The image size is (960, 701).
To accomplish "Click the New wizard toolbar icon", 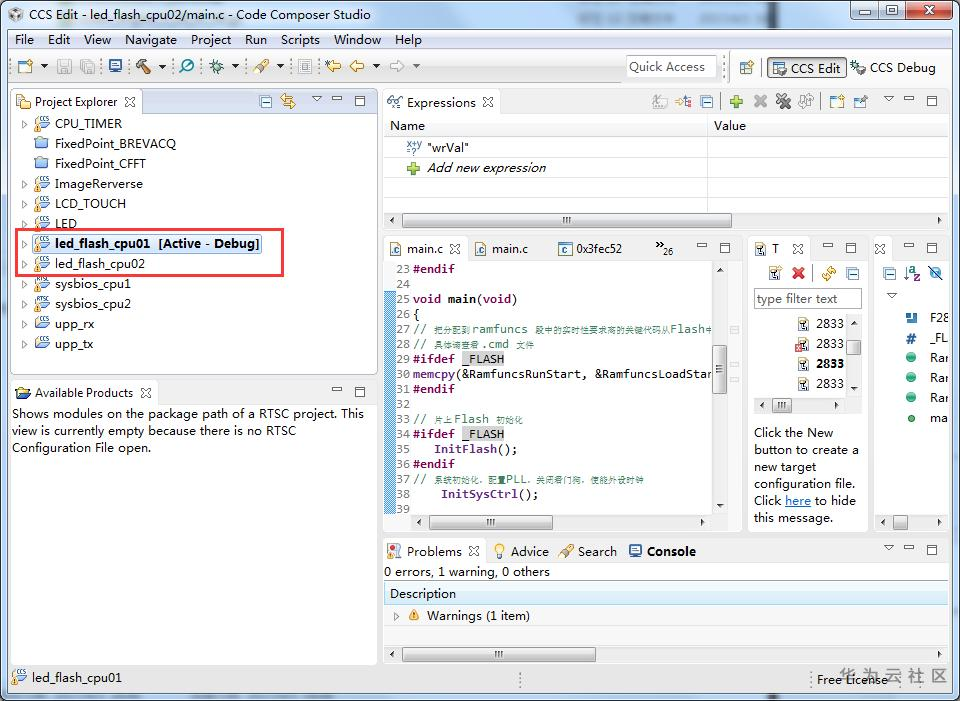I will click(25, 66).
